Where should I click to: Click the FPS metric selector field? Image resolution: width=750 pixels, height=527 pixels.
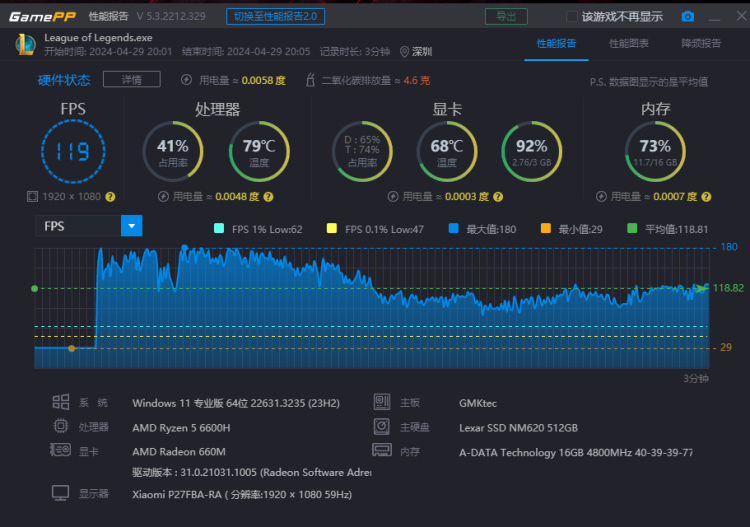(x=89, y=226)
